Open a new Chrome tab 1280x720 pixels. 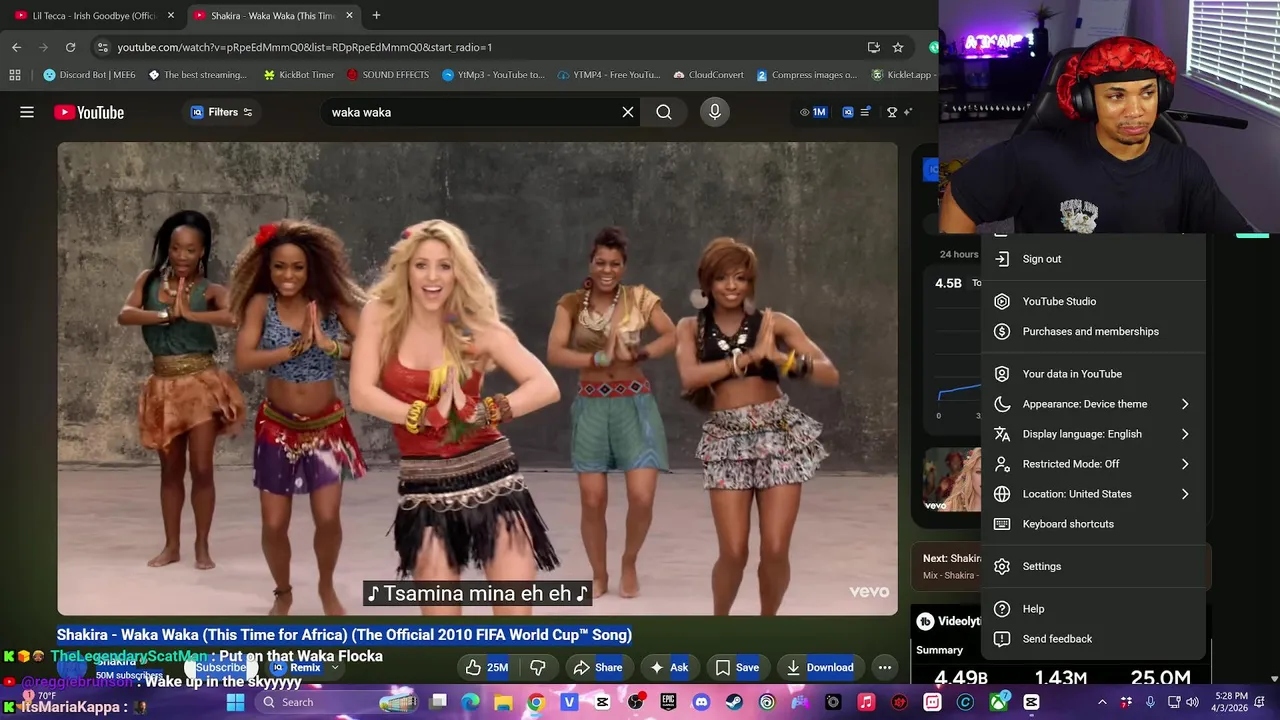pyautogui.click(x=376, y=15)
